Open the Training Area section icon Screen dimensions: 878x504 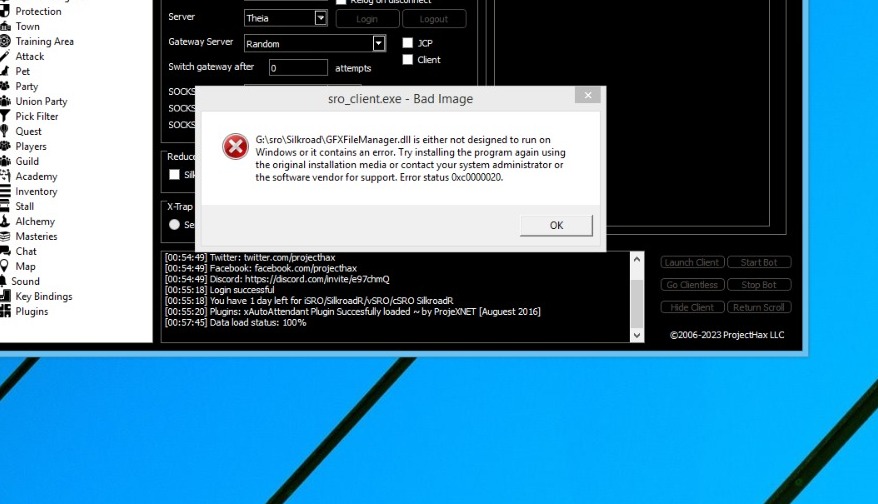(x=5, y=42)
